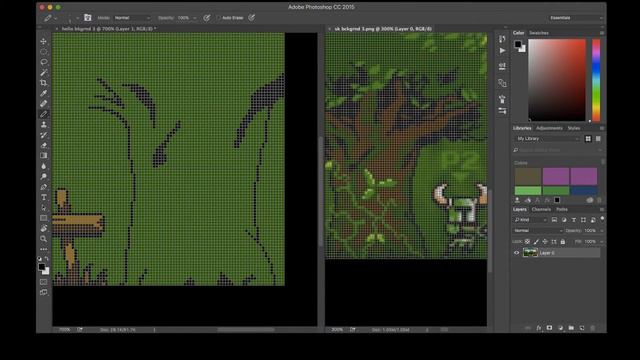Screen dimensions: 640x360
Task: Select the Clone Stamp tool
Action: coord(44,124)
